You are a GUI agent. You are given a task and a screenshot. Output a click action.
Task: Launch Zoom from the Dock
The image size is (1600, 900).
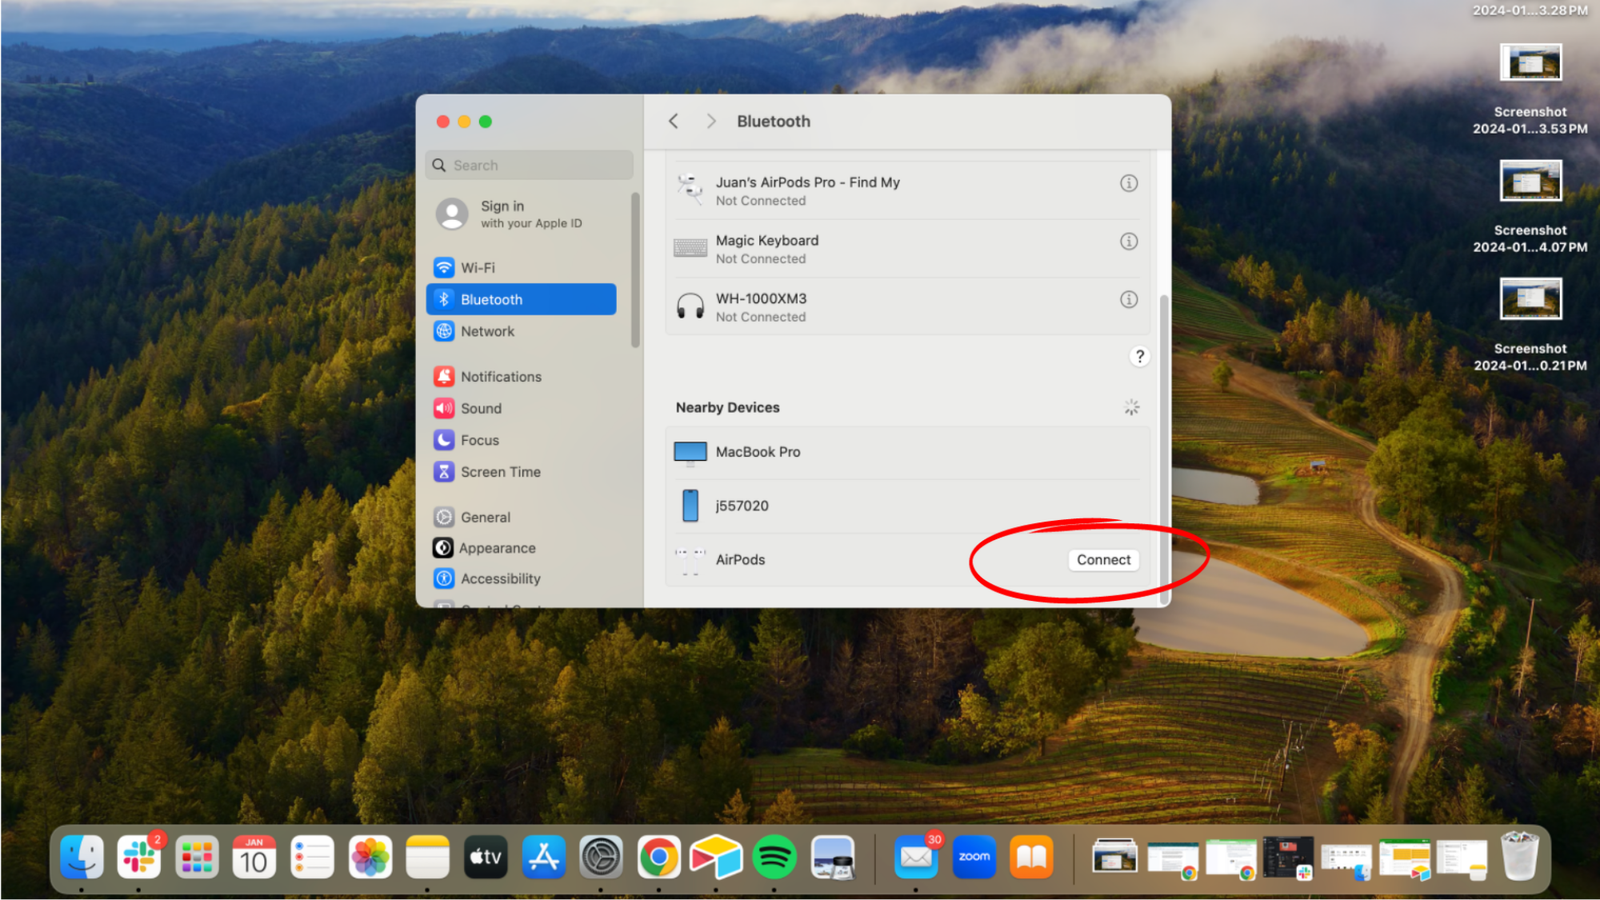click(974, 857)
